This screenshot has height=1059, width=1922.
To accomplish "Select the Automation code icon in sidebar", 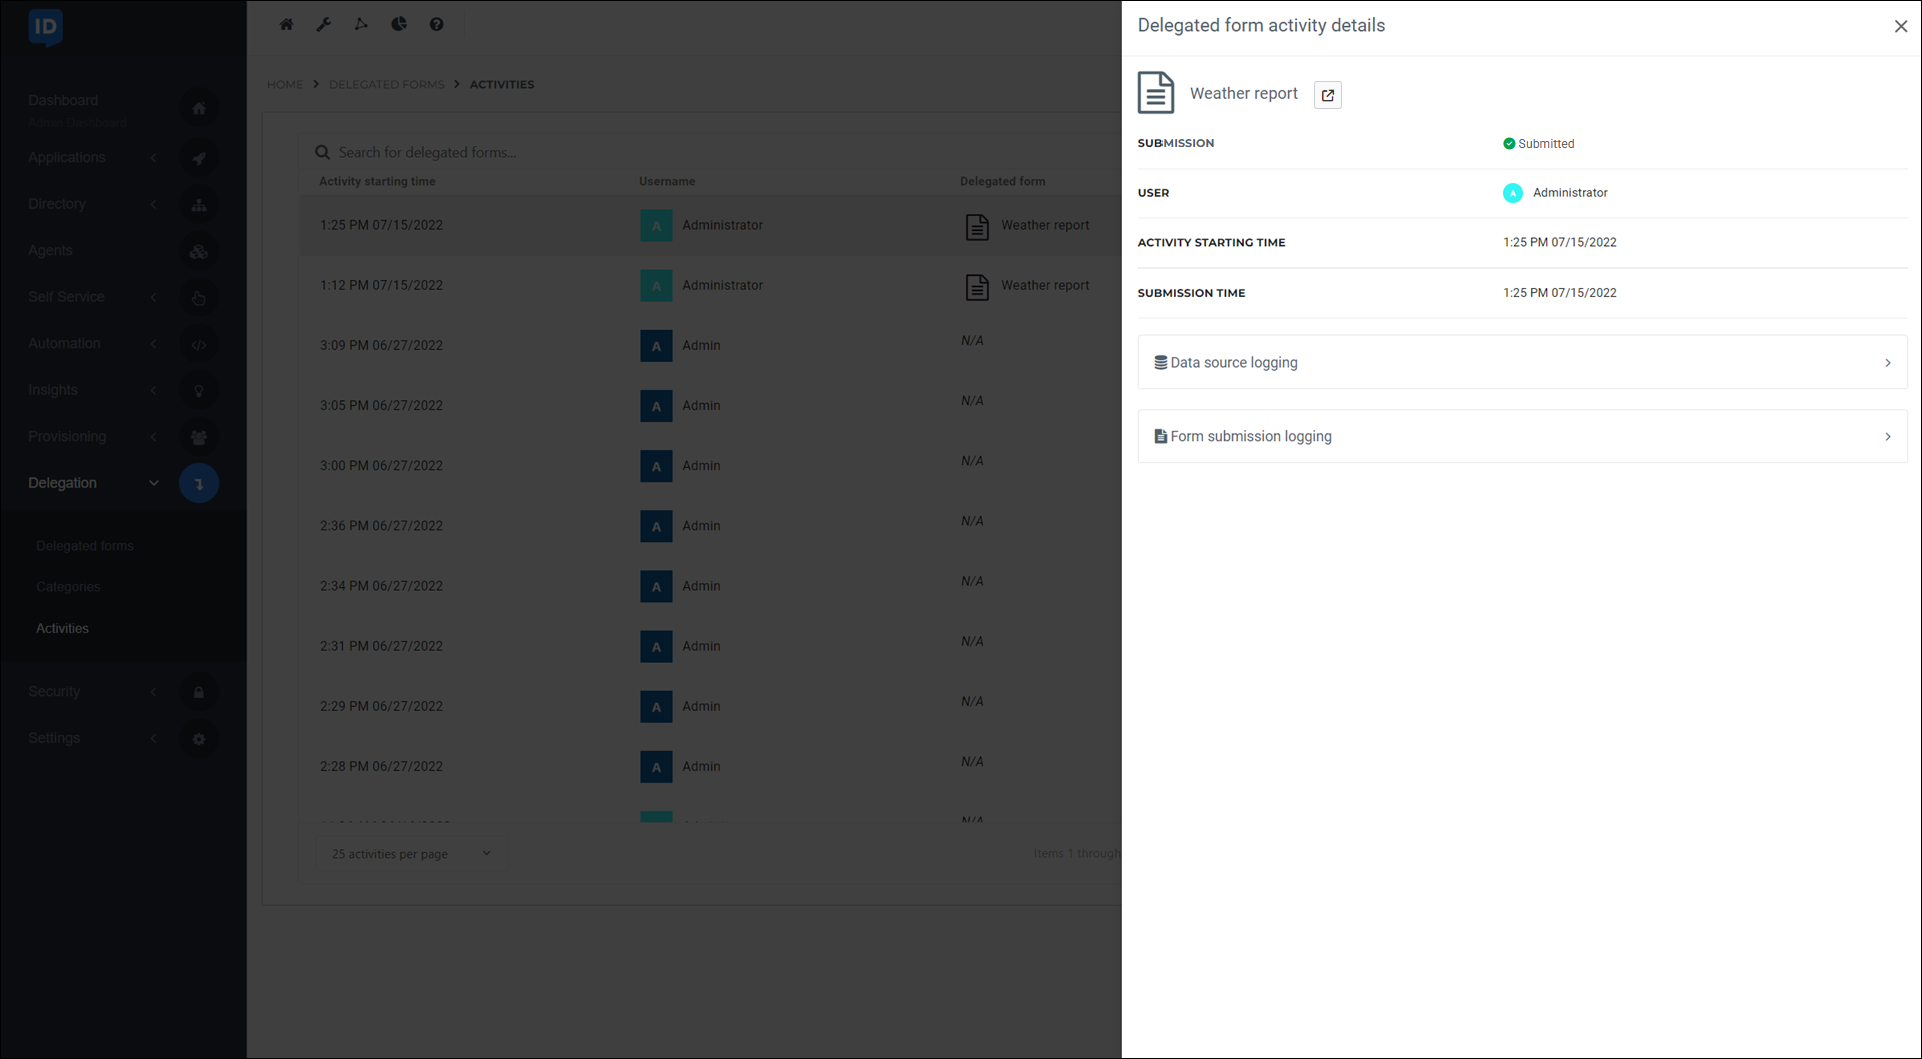I will [199, 343].
